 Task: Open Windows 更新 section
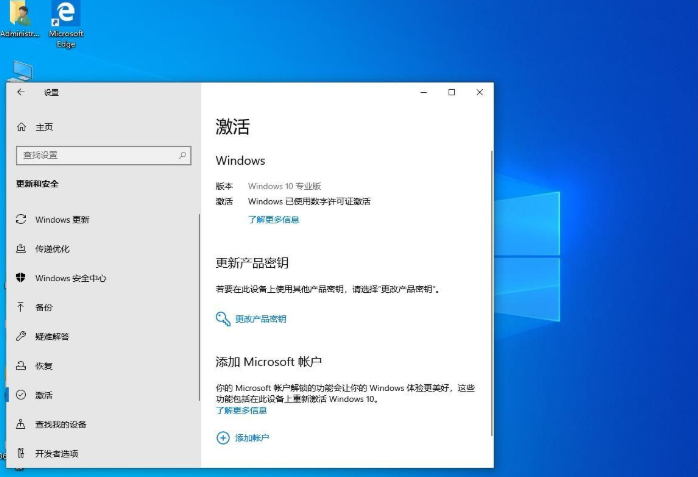(x=62, y=220)
